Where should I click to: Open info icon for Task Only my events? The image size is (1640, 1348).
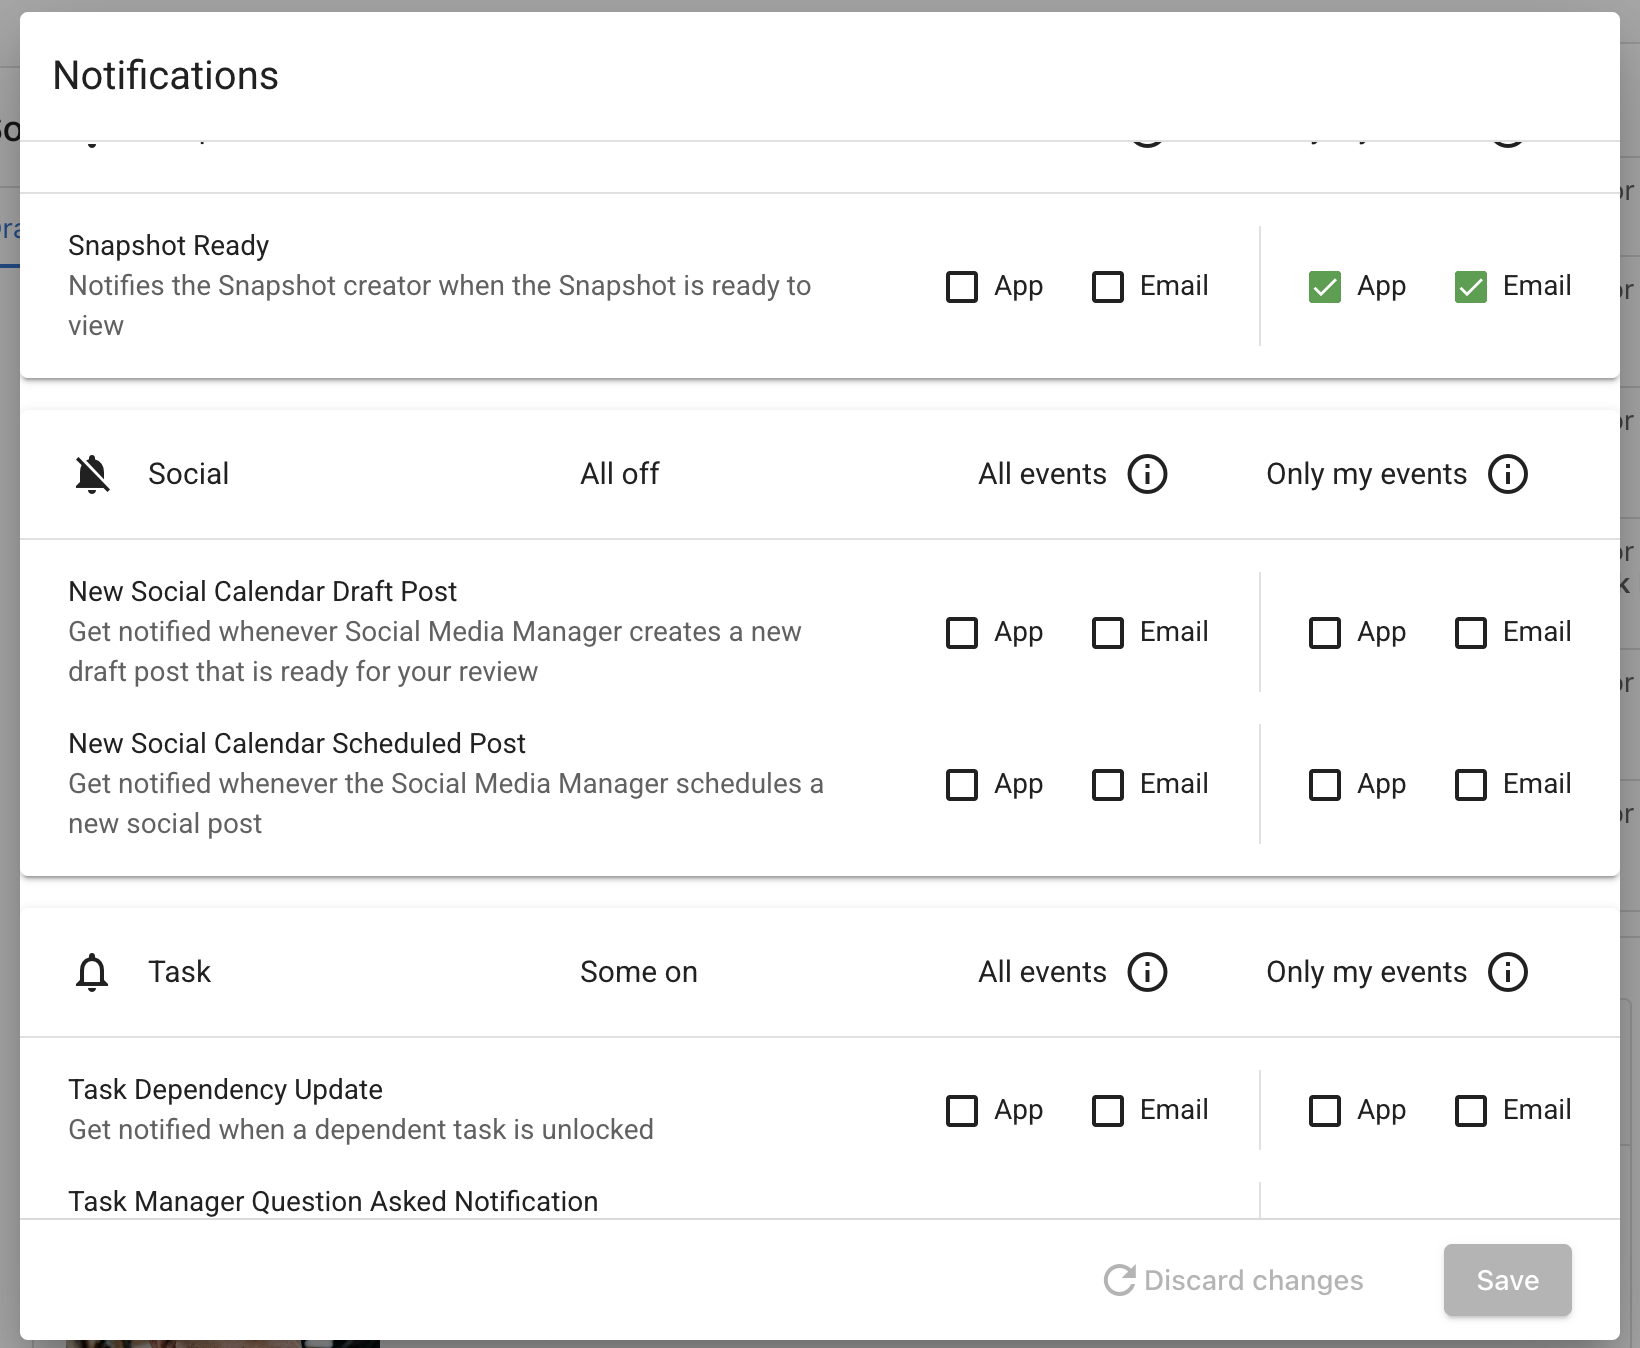pyautogui.click(x=1507, y=972)
